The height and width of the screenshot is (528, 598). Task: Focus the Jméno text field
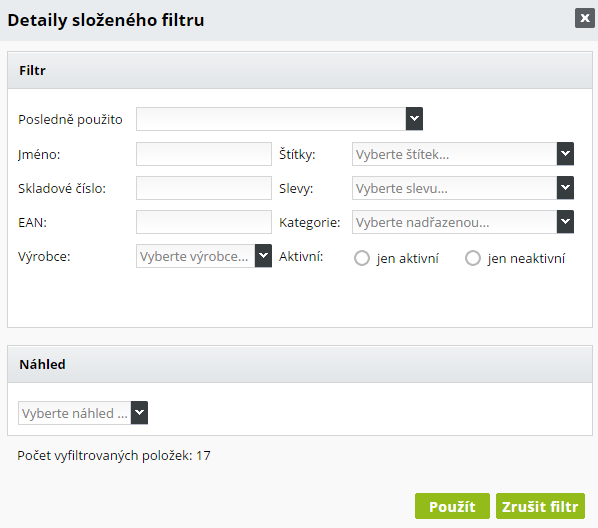point(204,154)
